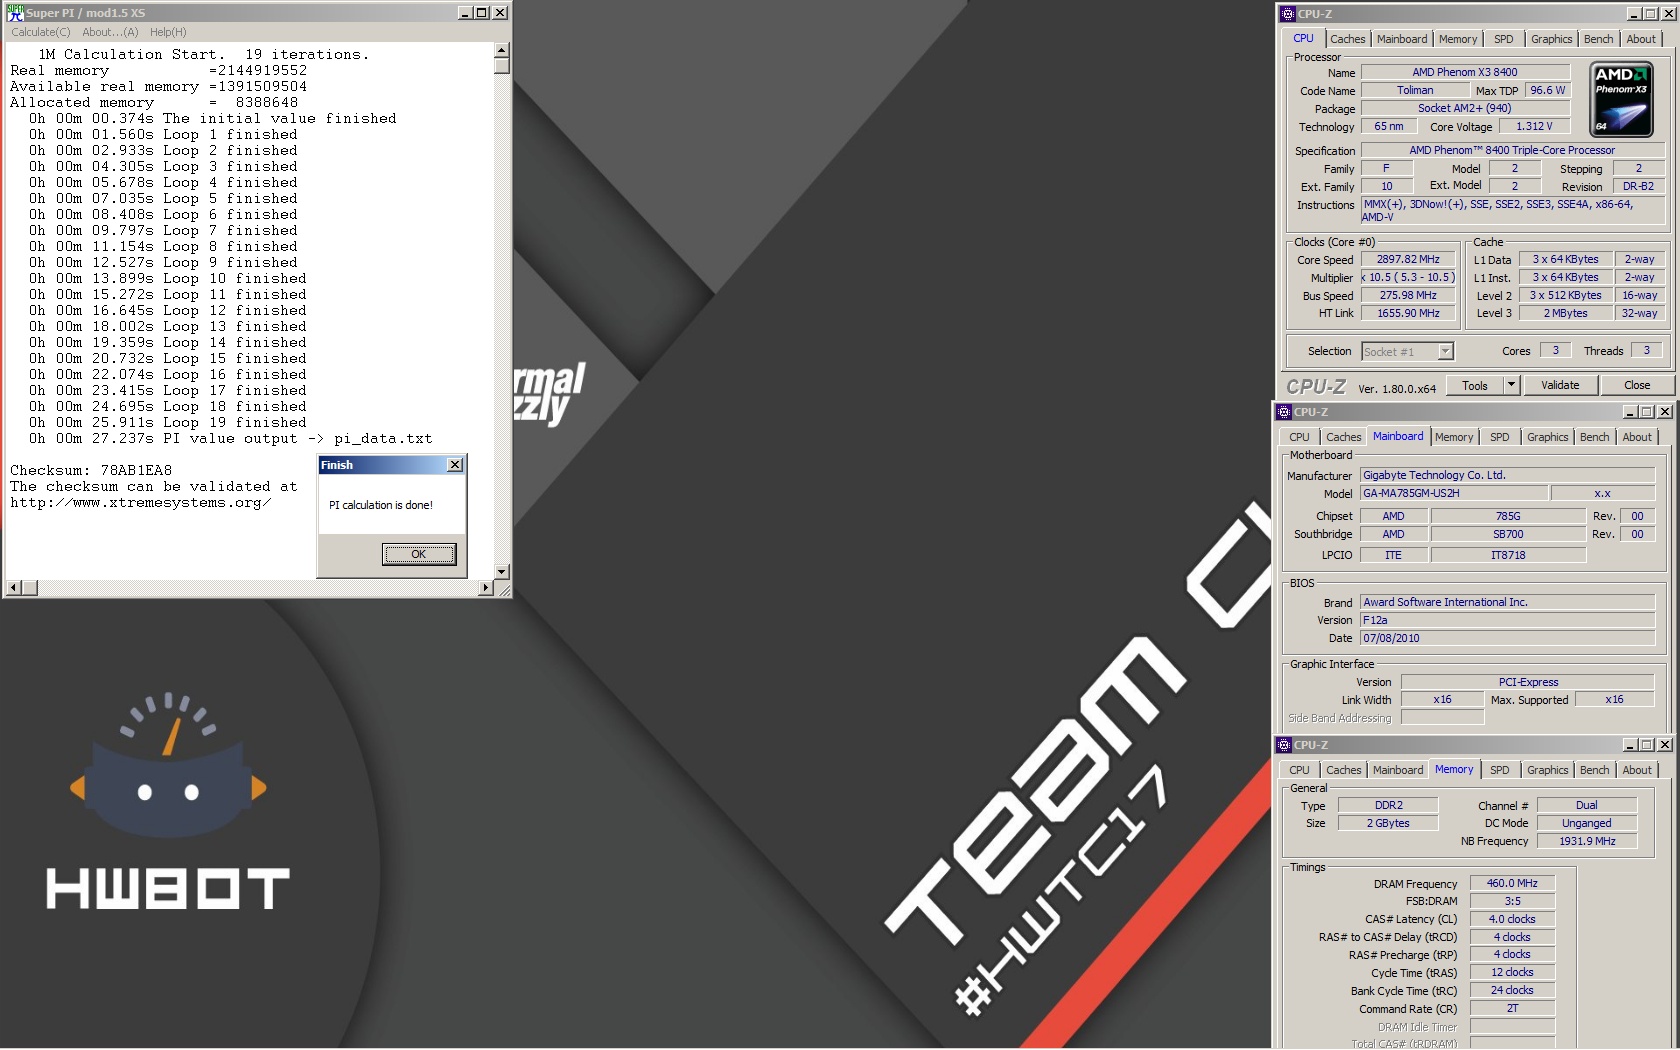
Task: Click the Core Voltage value 1.312 V
Action: (x=1534, y=126)
